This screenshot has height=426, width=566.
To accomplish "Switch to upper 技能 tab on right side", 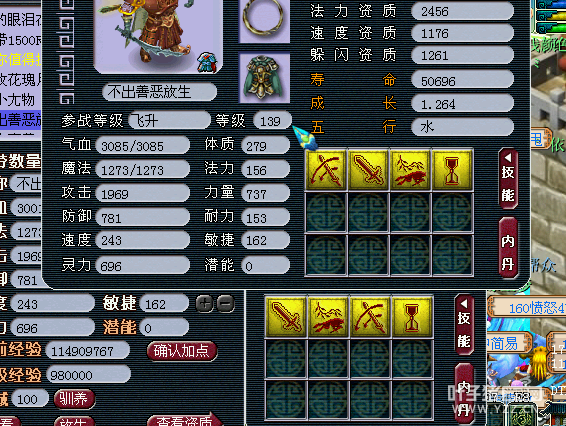I will coord(508,179).
